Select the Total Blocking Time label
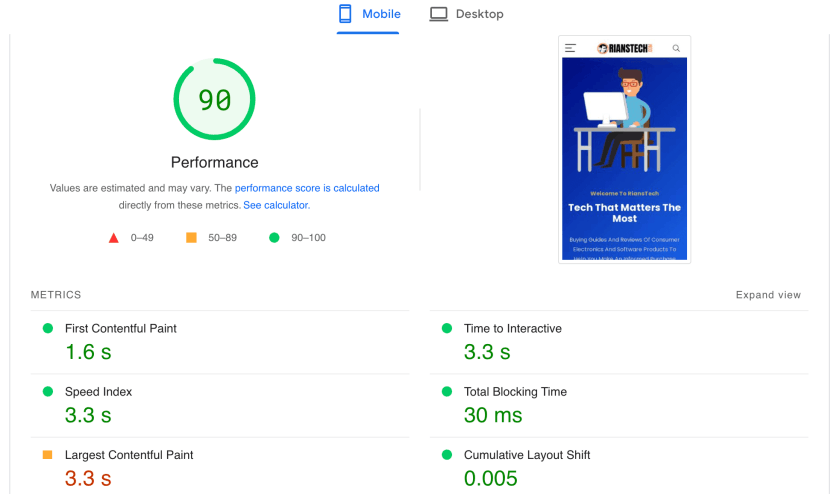Screen dimensions: 840x494 click(x=515, y=392)
